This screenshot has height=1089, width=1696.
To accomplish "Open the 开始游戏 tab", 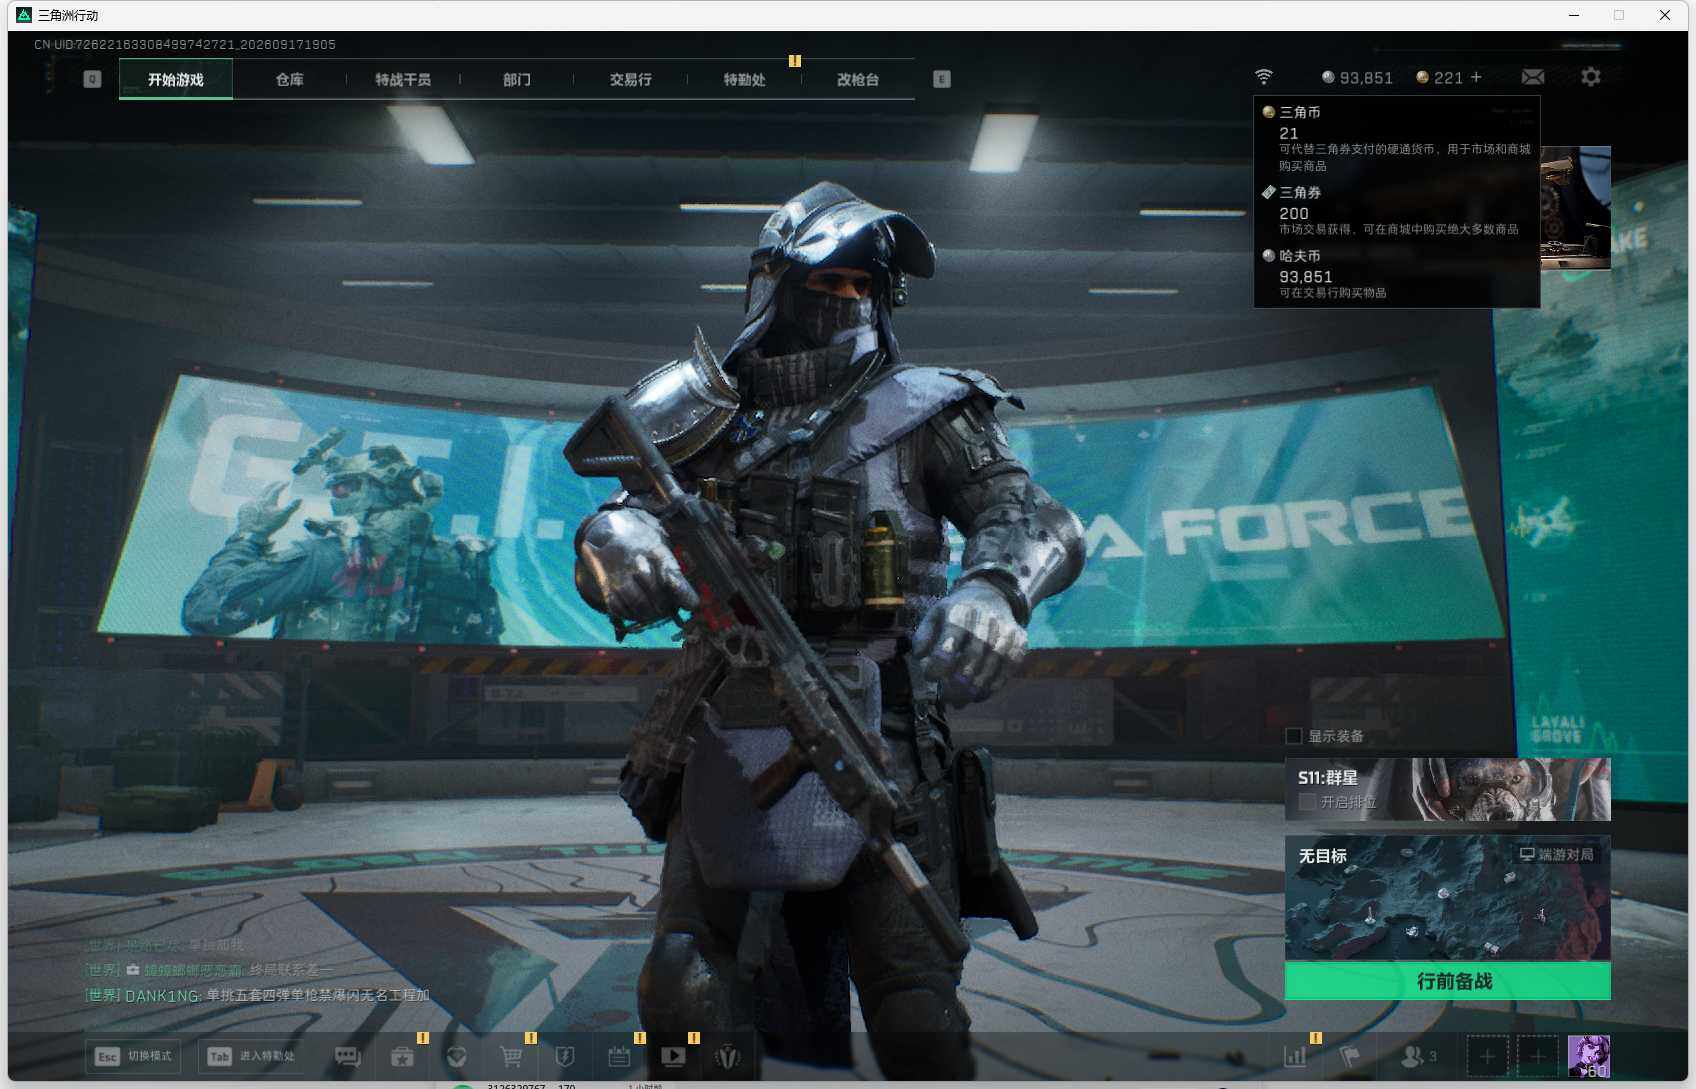I will (176, 79).
